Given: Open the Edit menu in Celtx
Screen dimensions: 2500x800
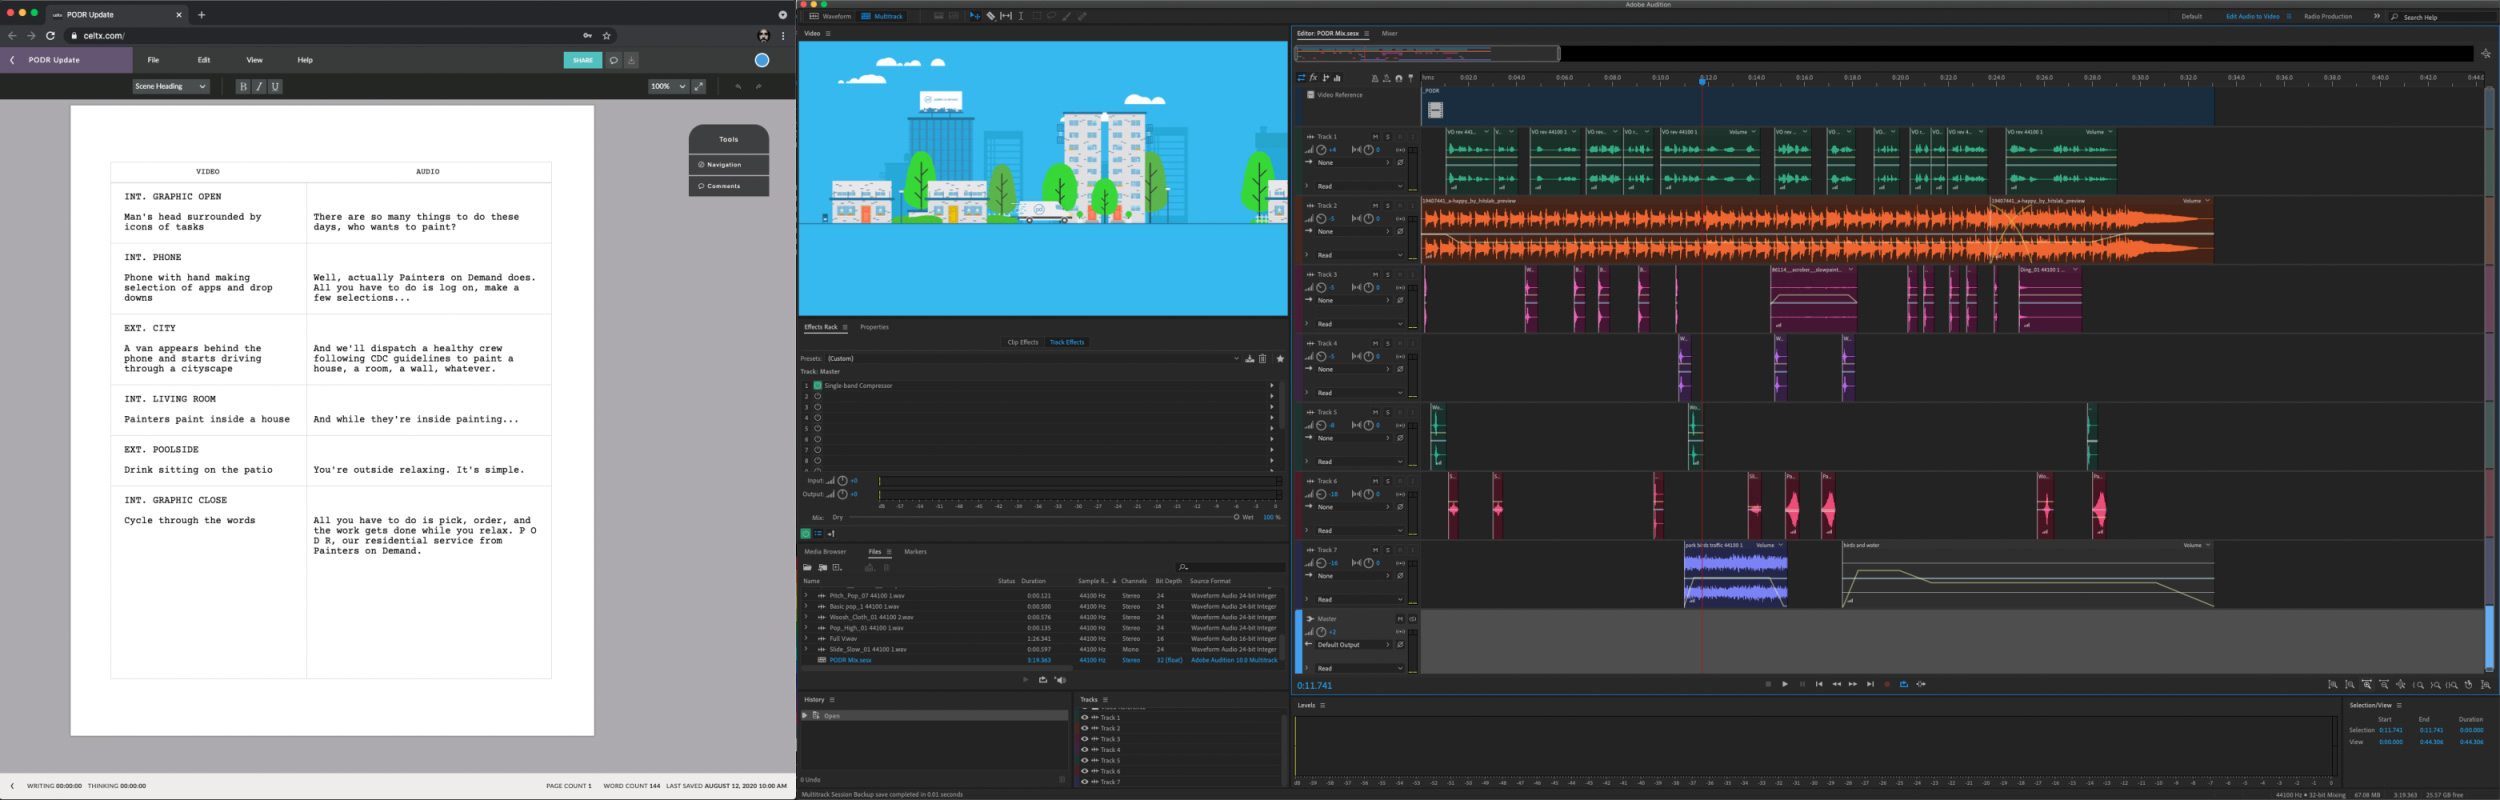Looking at the screenshot, I should point(204,60).
